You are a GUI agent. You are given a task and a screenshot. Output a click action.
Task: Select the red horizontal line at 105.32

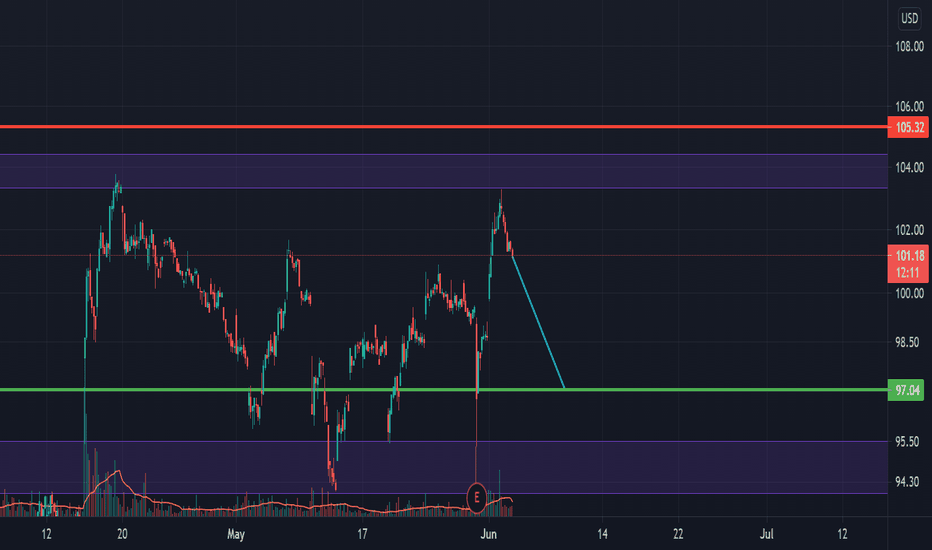click(x=443, y=127)
